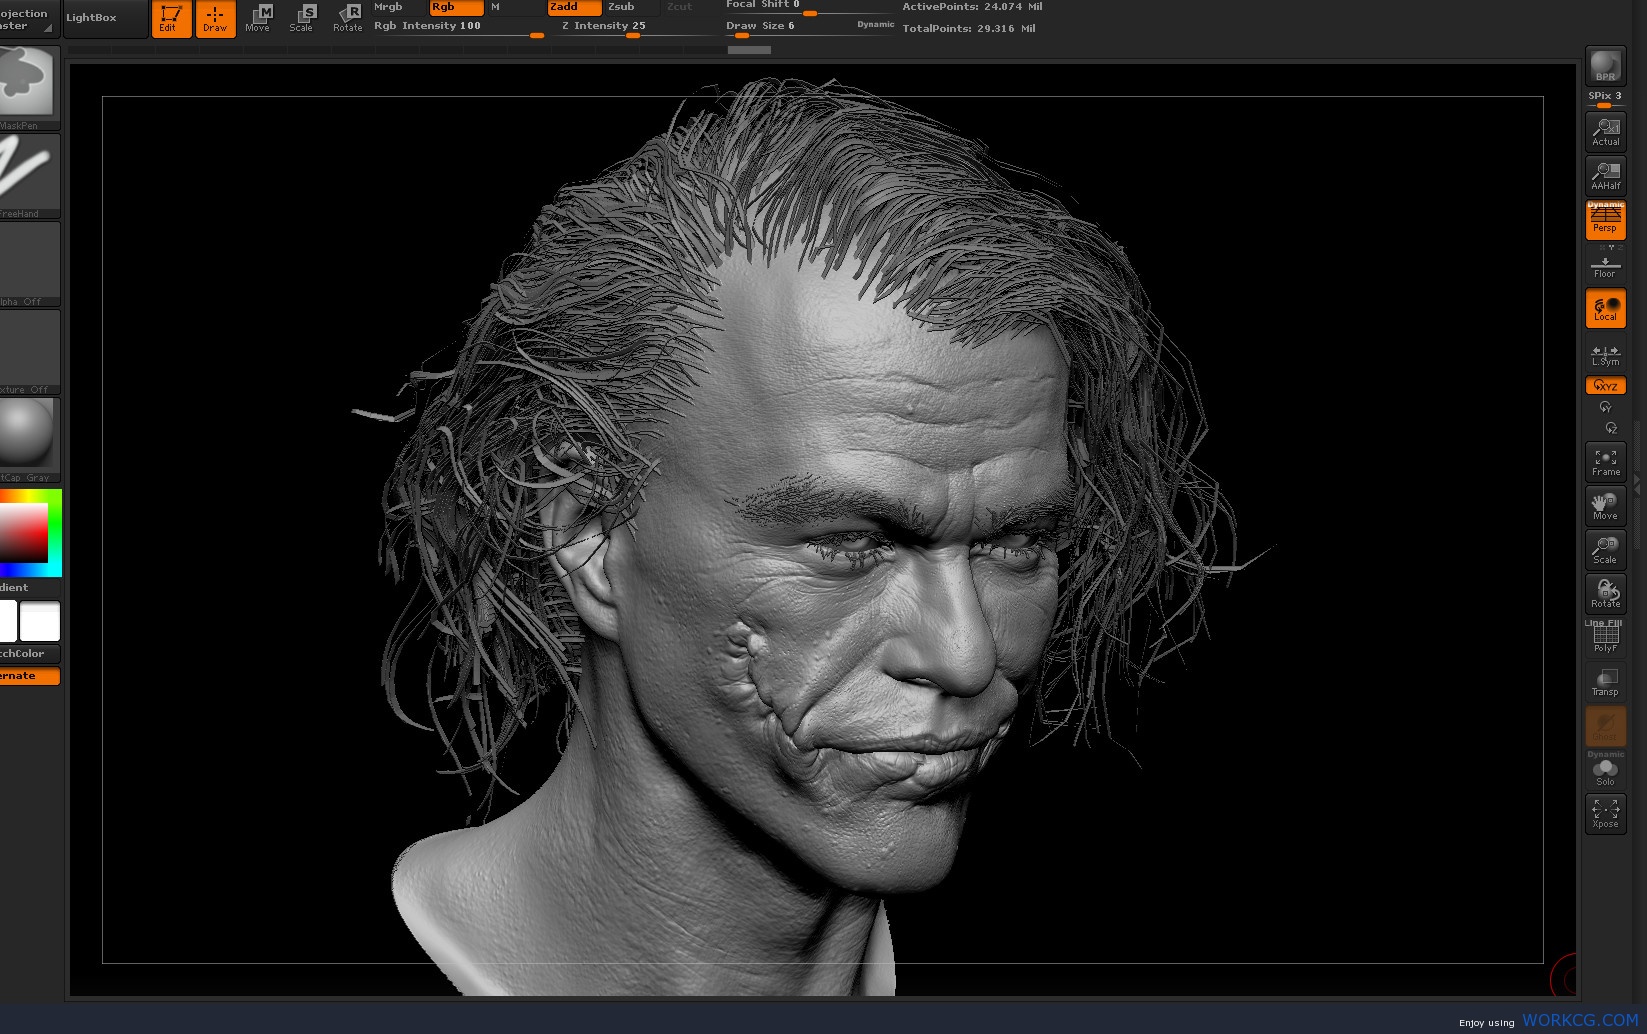Set view to AAHalf size
The width and height of the screenshot is (1647, 1034).
(x=1605, y=176)
